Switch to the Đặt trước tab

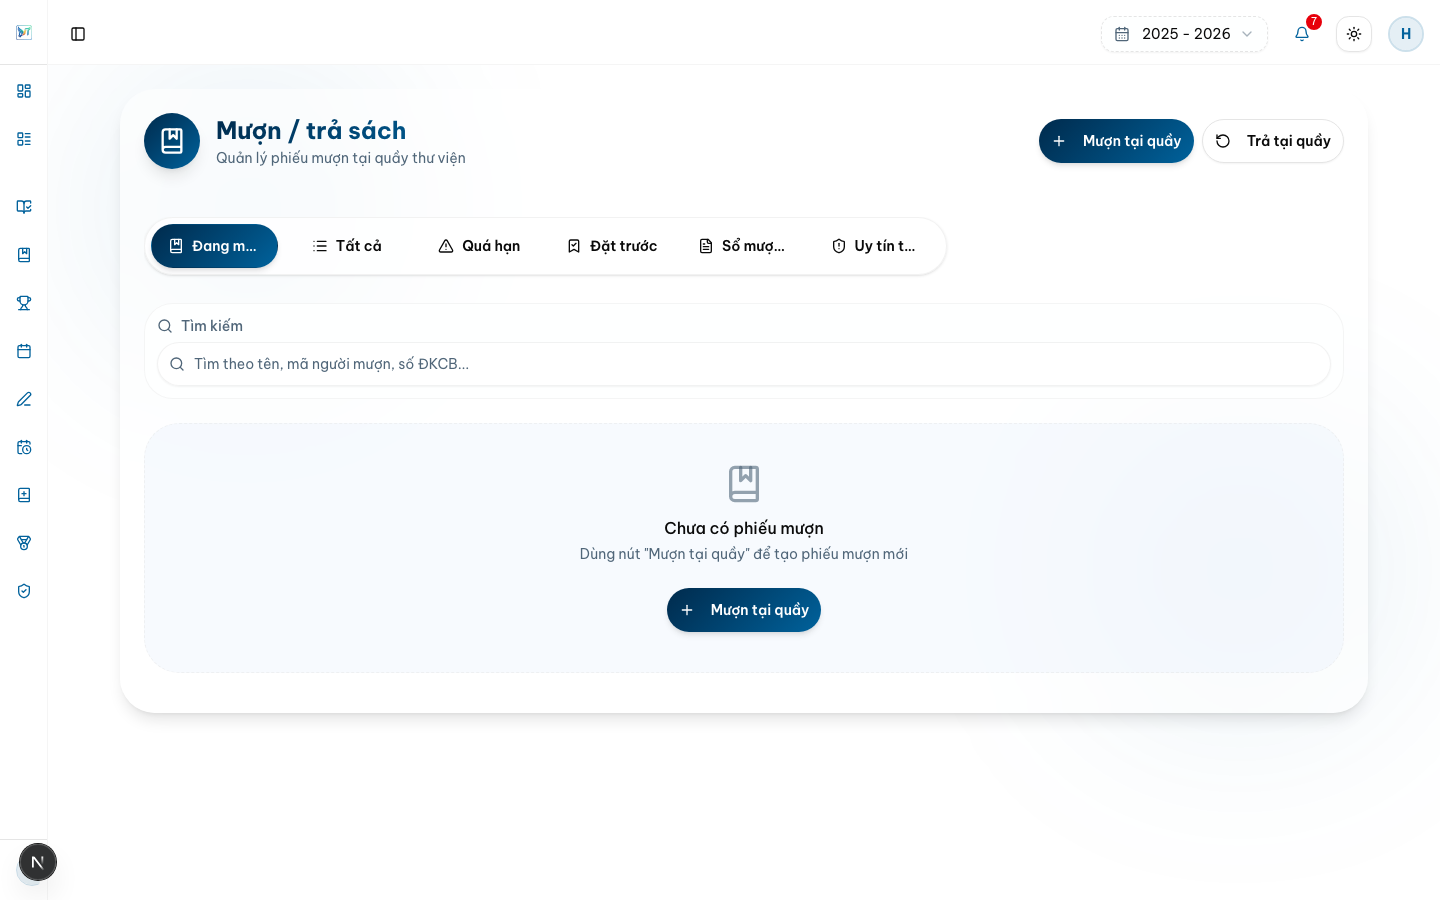pyautogui.click(x=612, y=246)
